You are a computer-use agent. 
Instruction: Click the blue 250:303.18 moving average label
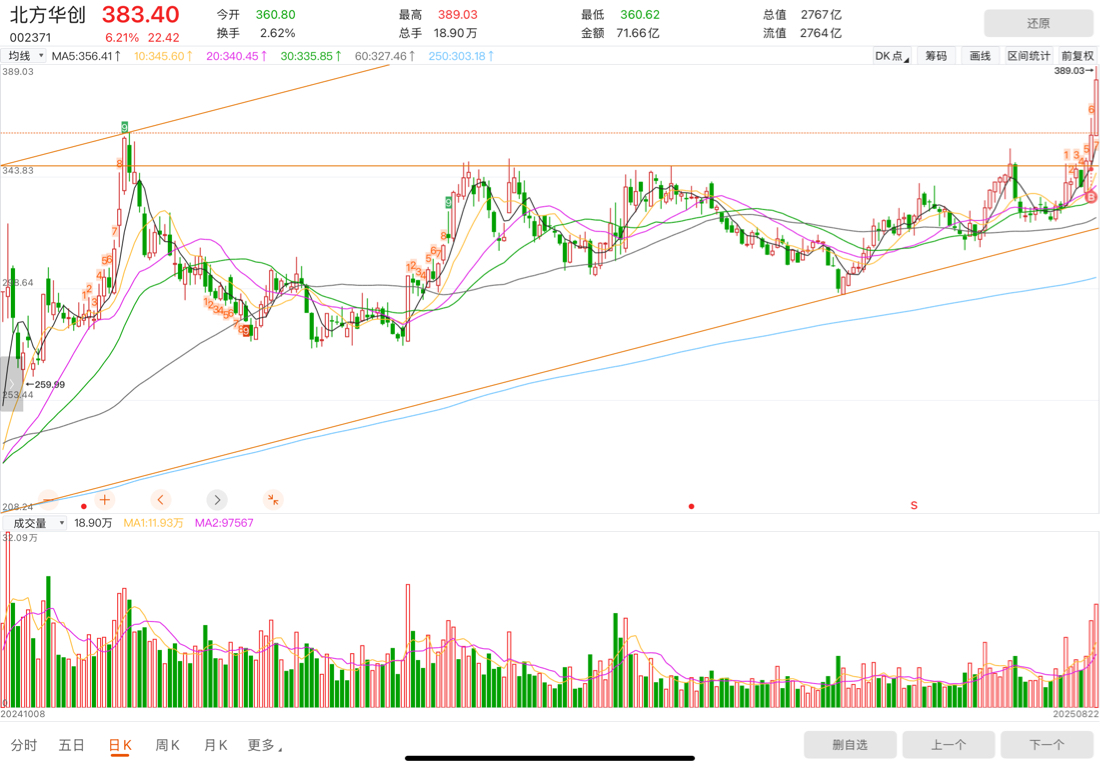coord(462,56)
